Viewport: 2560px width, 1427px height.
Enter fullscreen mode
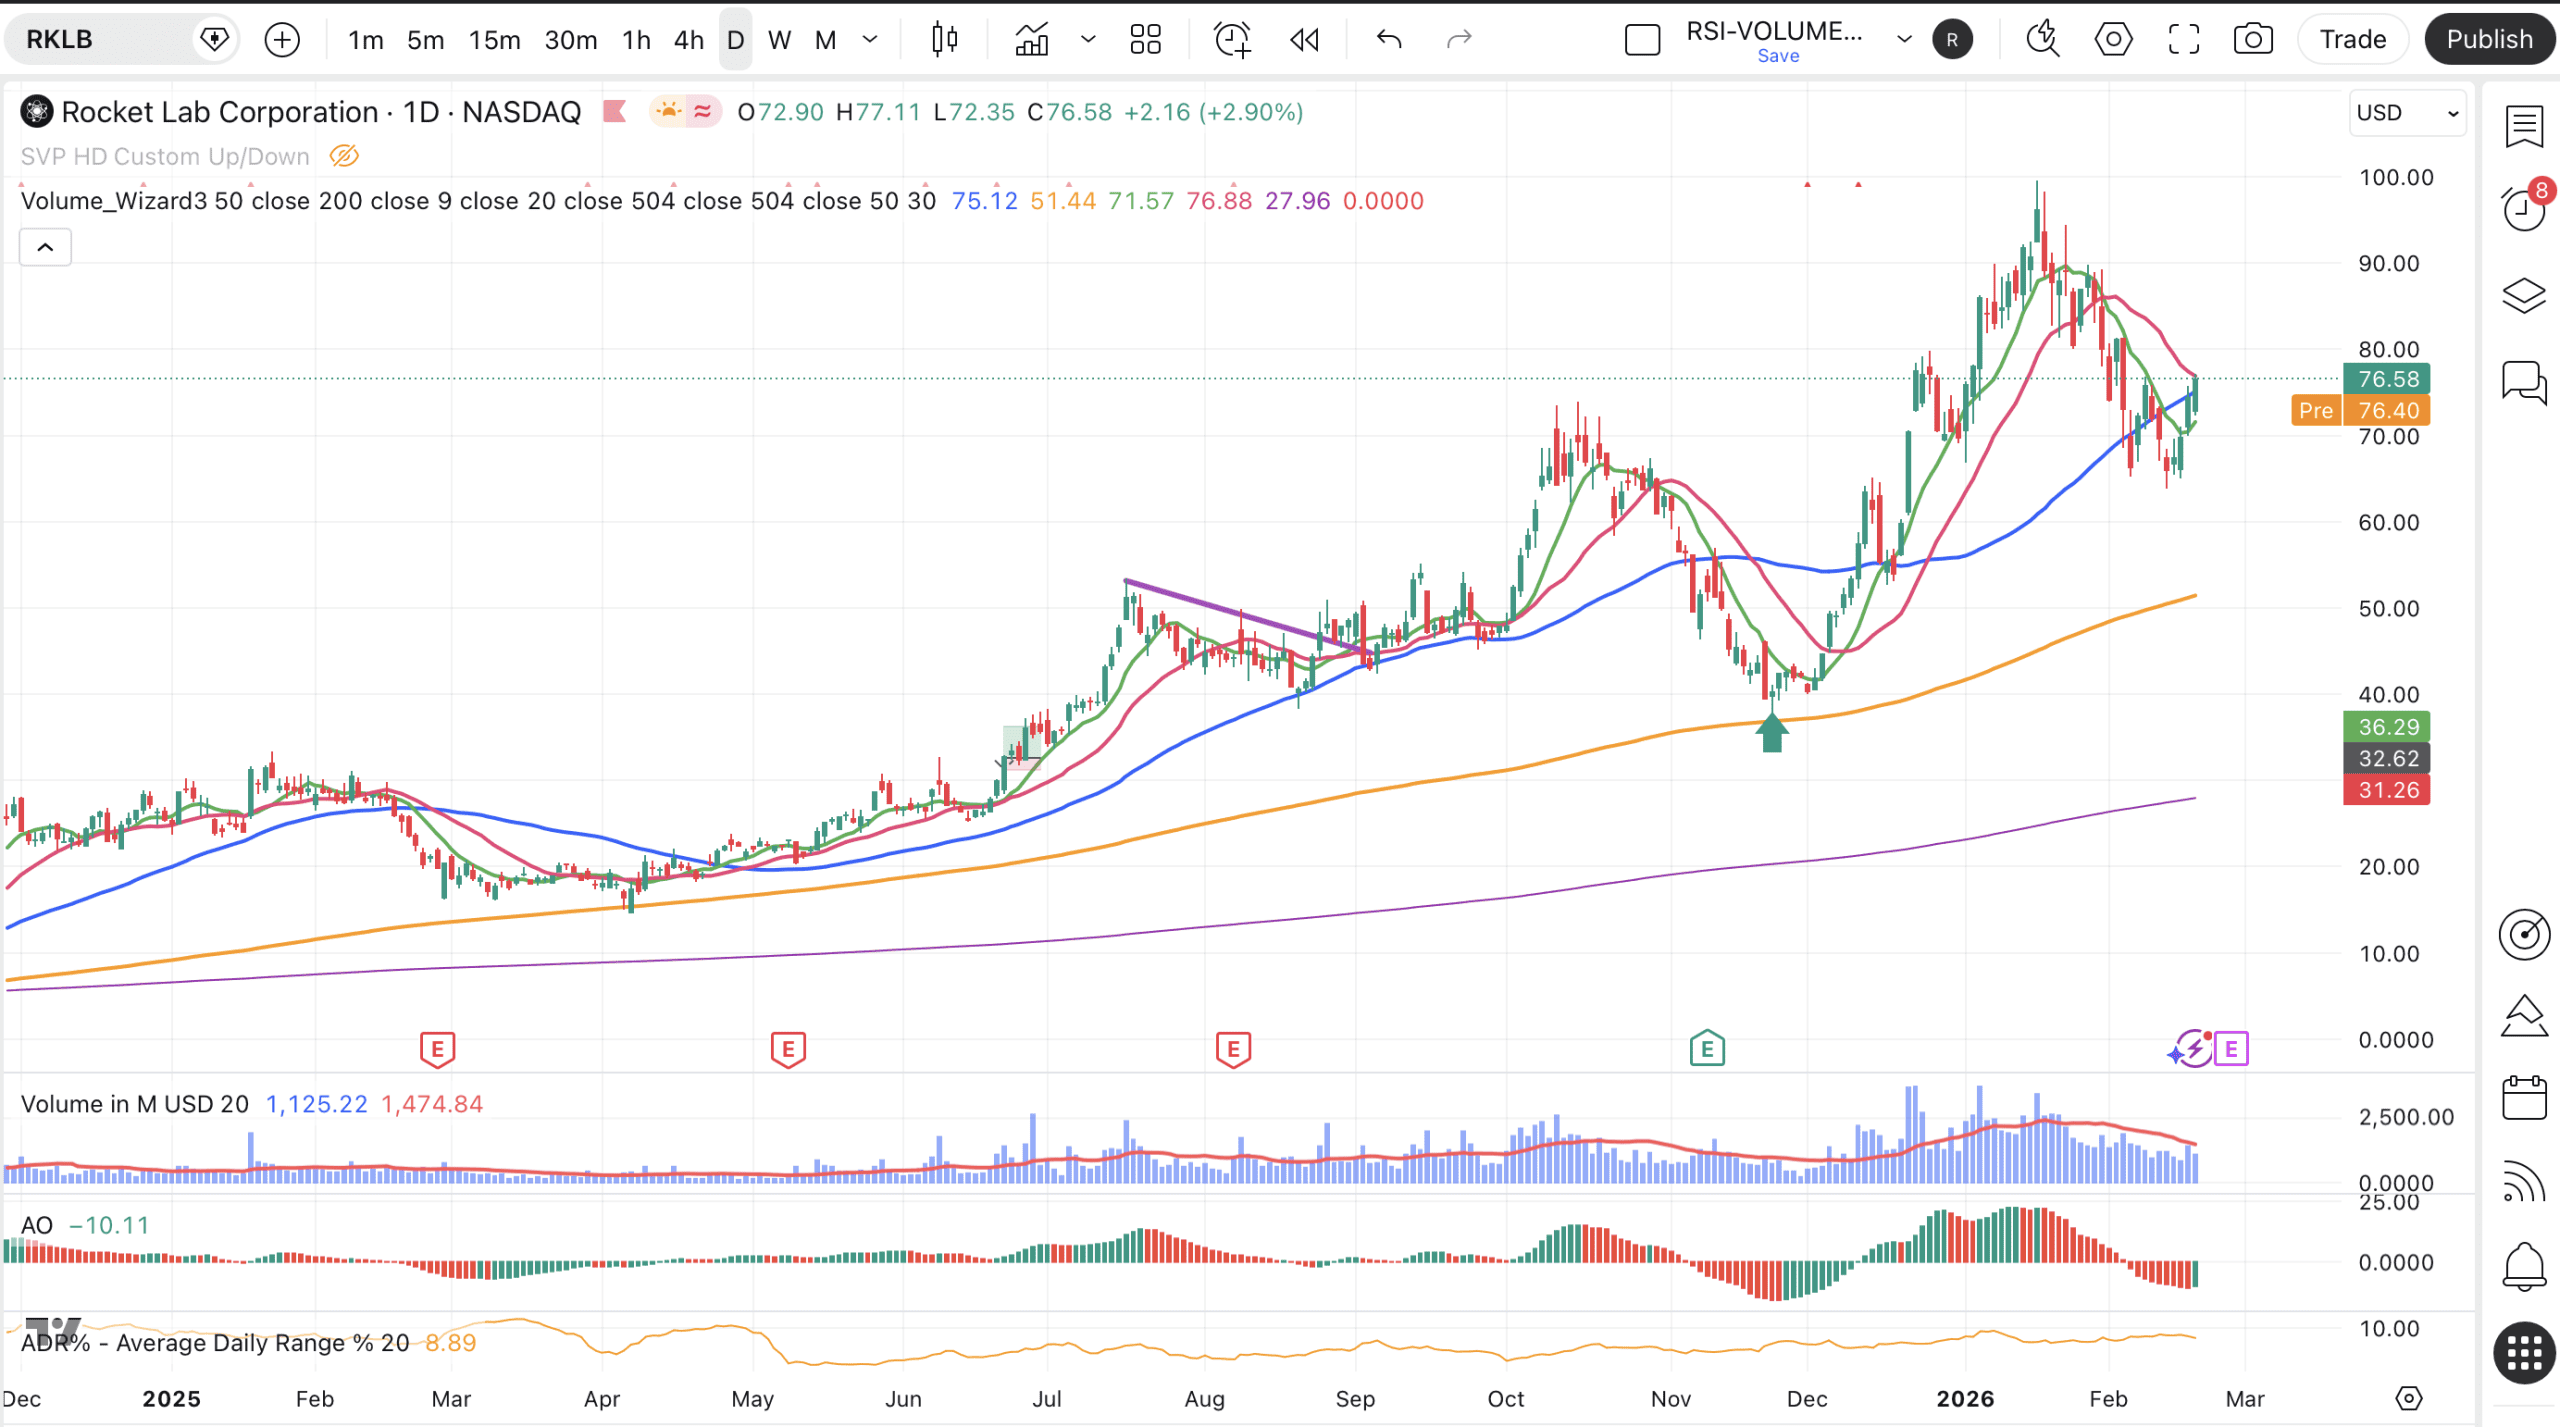coord(2183,39)
